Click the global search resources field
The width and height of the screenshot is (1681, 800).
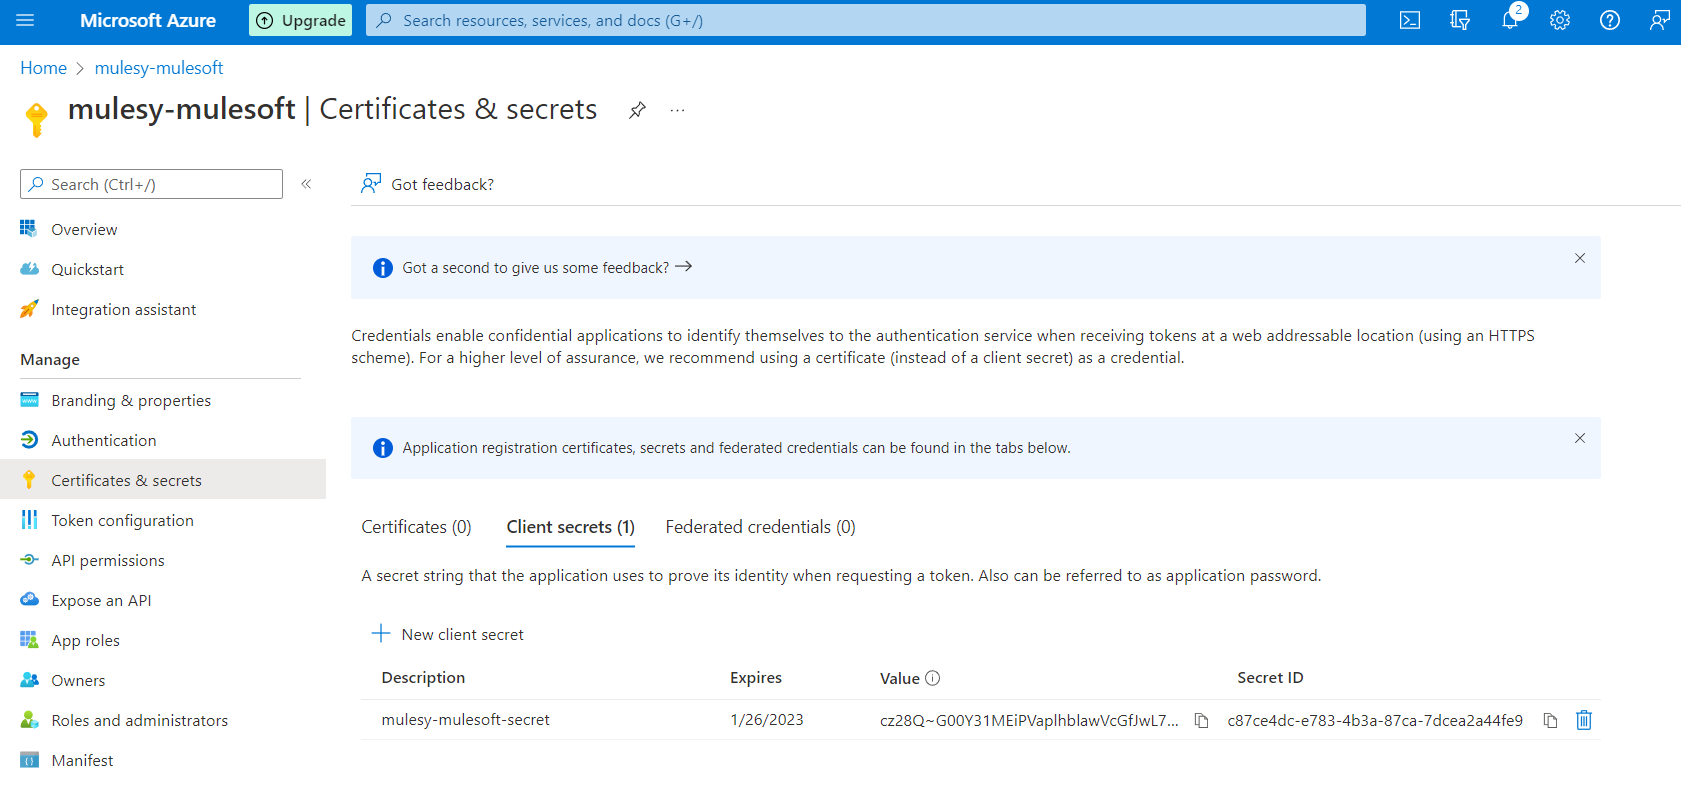(866, 20)
